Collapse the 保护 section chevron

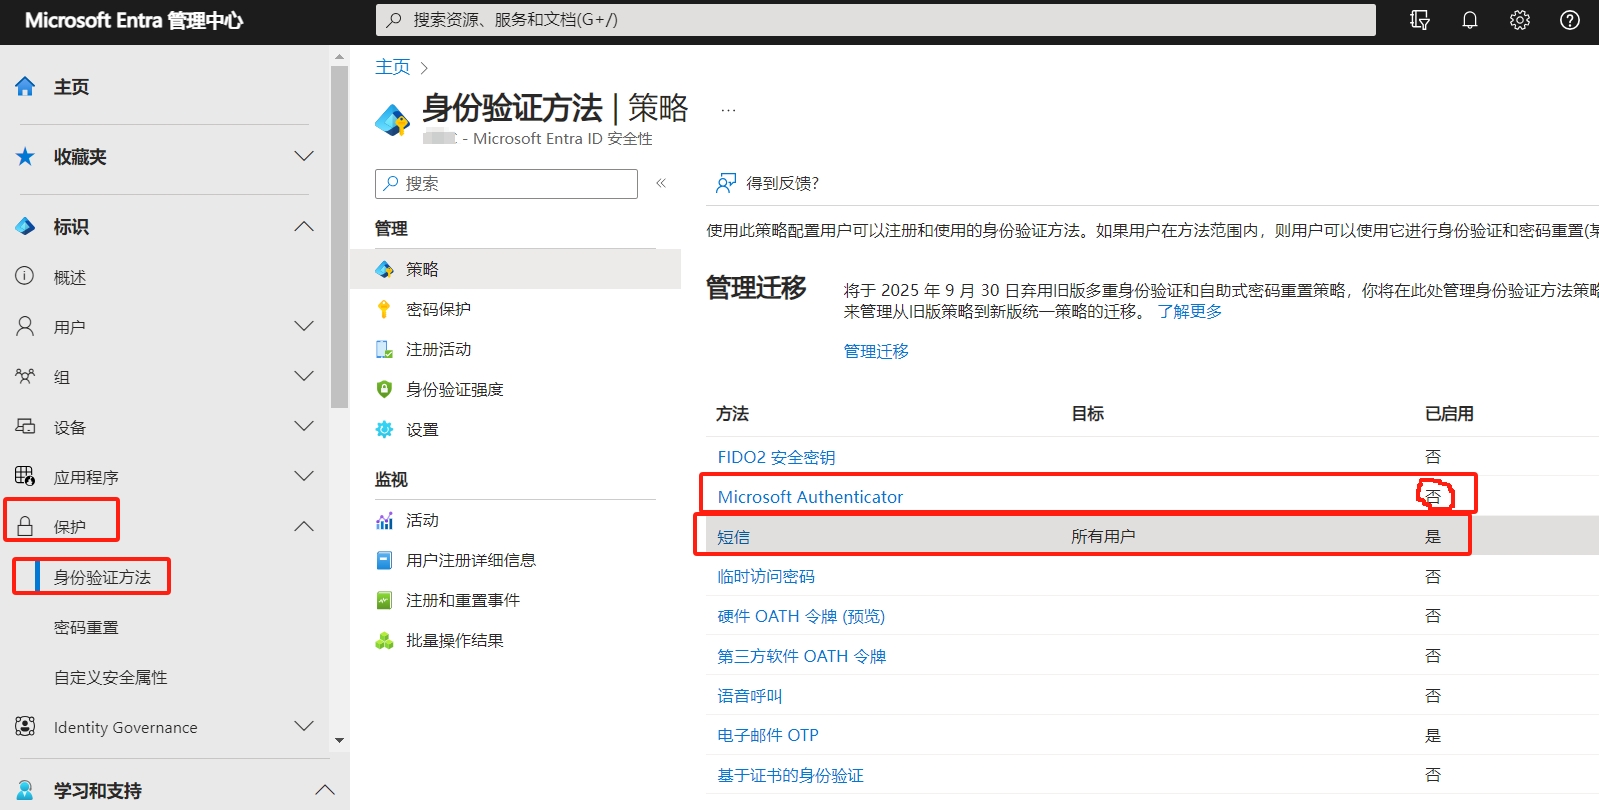click(304, 527)
